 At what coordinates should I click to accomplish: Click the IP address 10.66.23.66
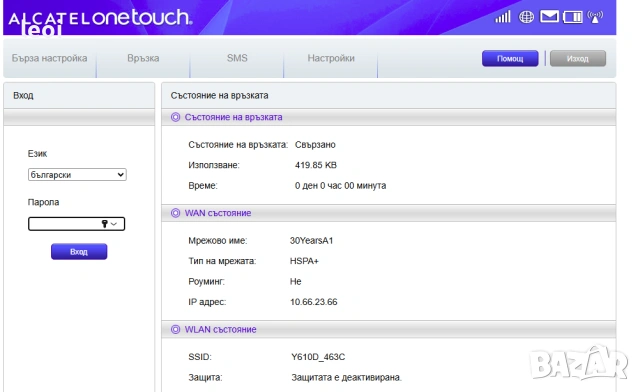[313, 302]
